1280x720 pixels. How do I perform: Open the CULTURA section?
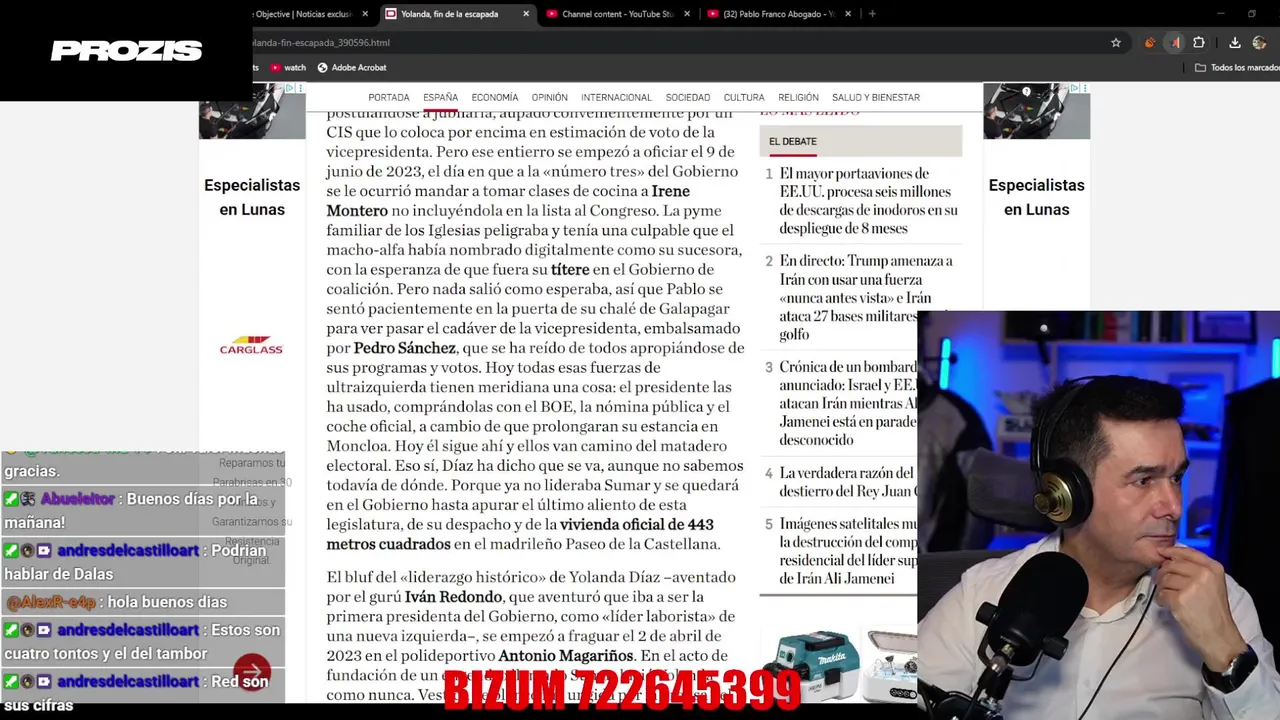[x=744, y=98]
